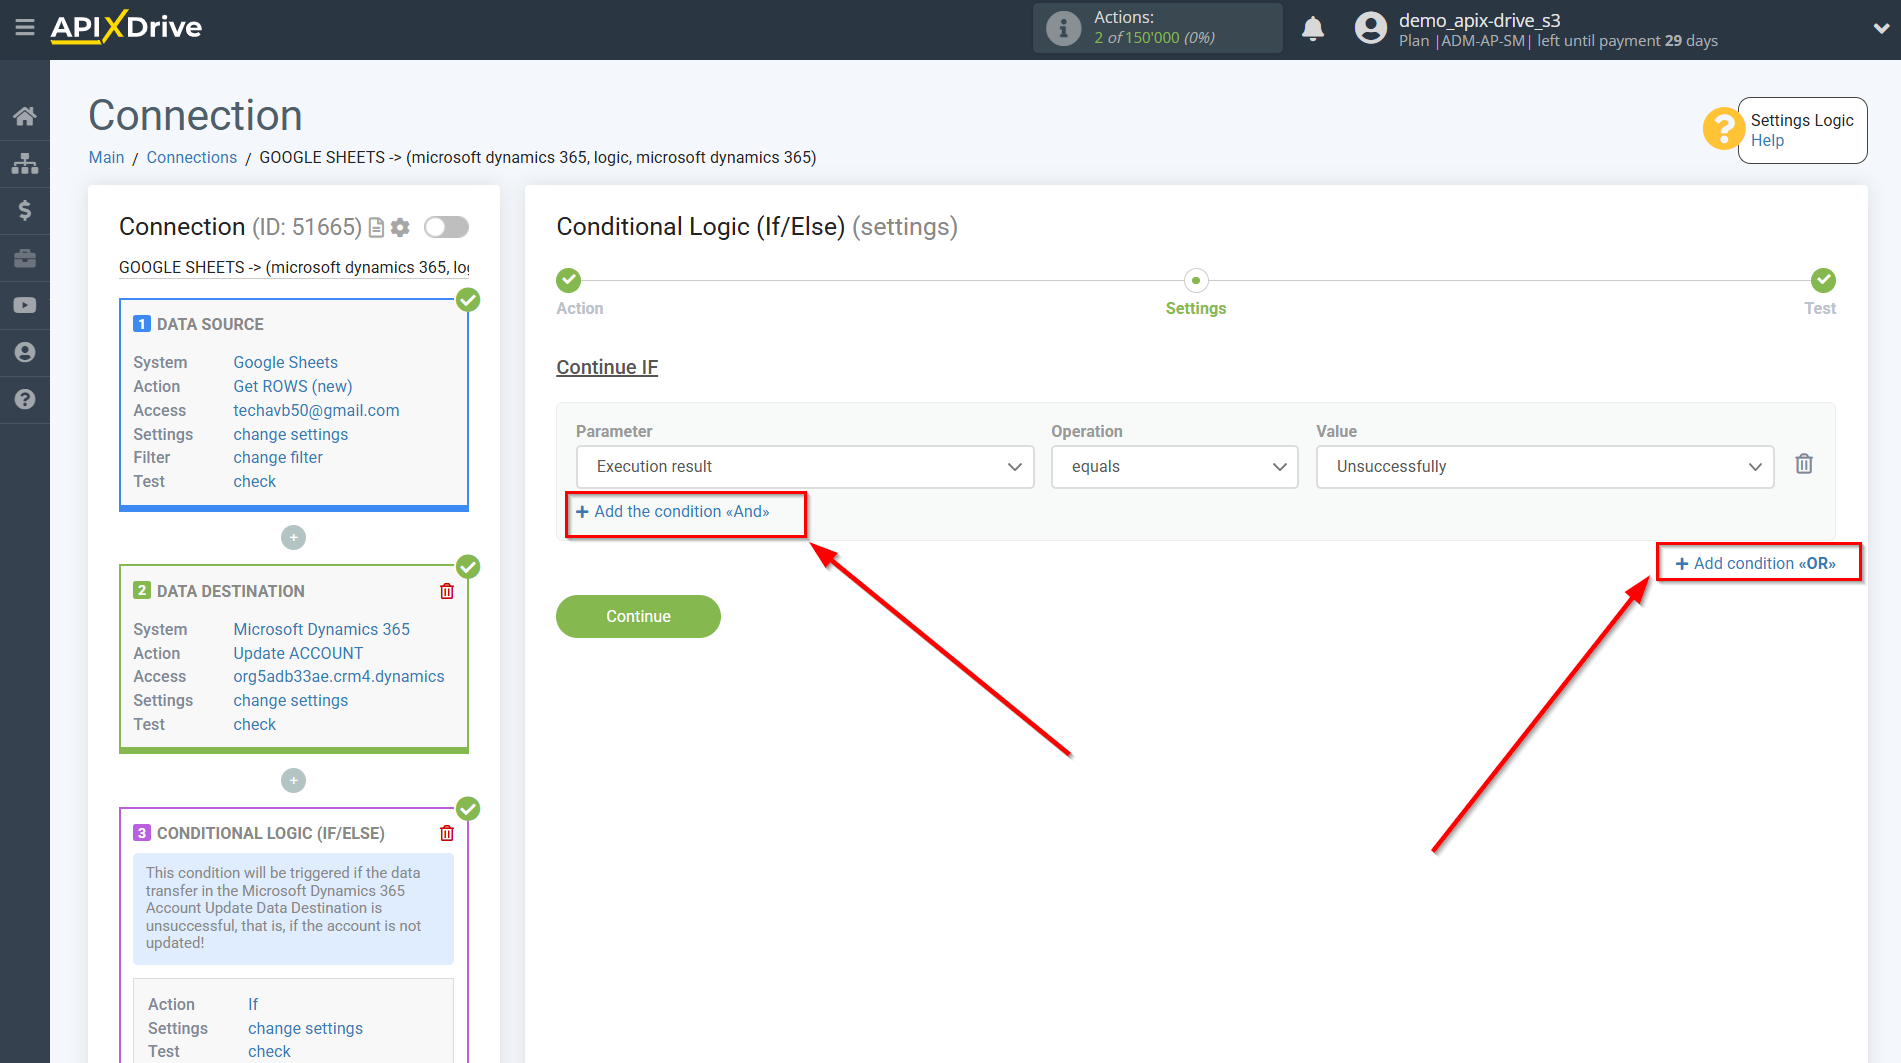This screenshot has width=1901, height=1063.
Task: Click the ApiX-Drive logo
Action: tap(126, 27)
